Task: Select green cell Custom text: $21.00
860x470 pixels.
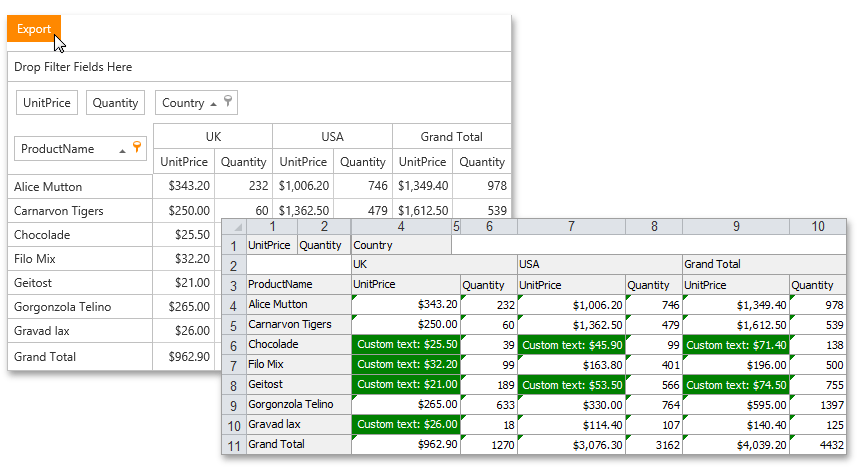Action: pyautogui.click(x=406, y=384)
